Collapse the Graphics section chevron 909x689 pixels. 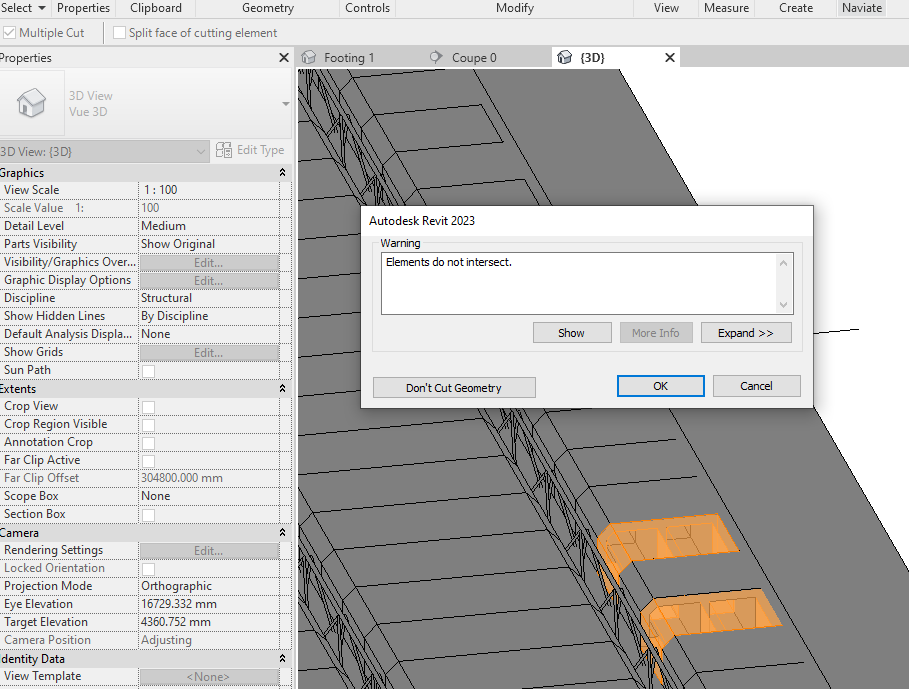(282, 172)
